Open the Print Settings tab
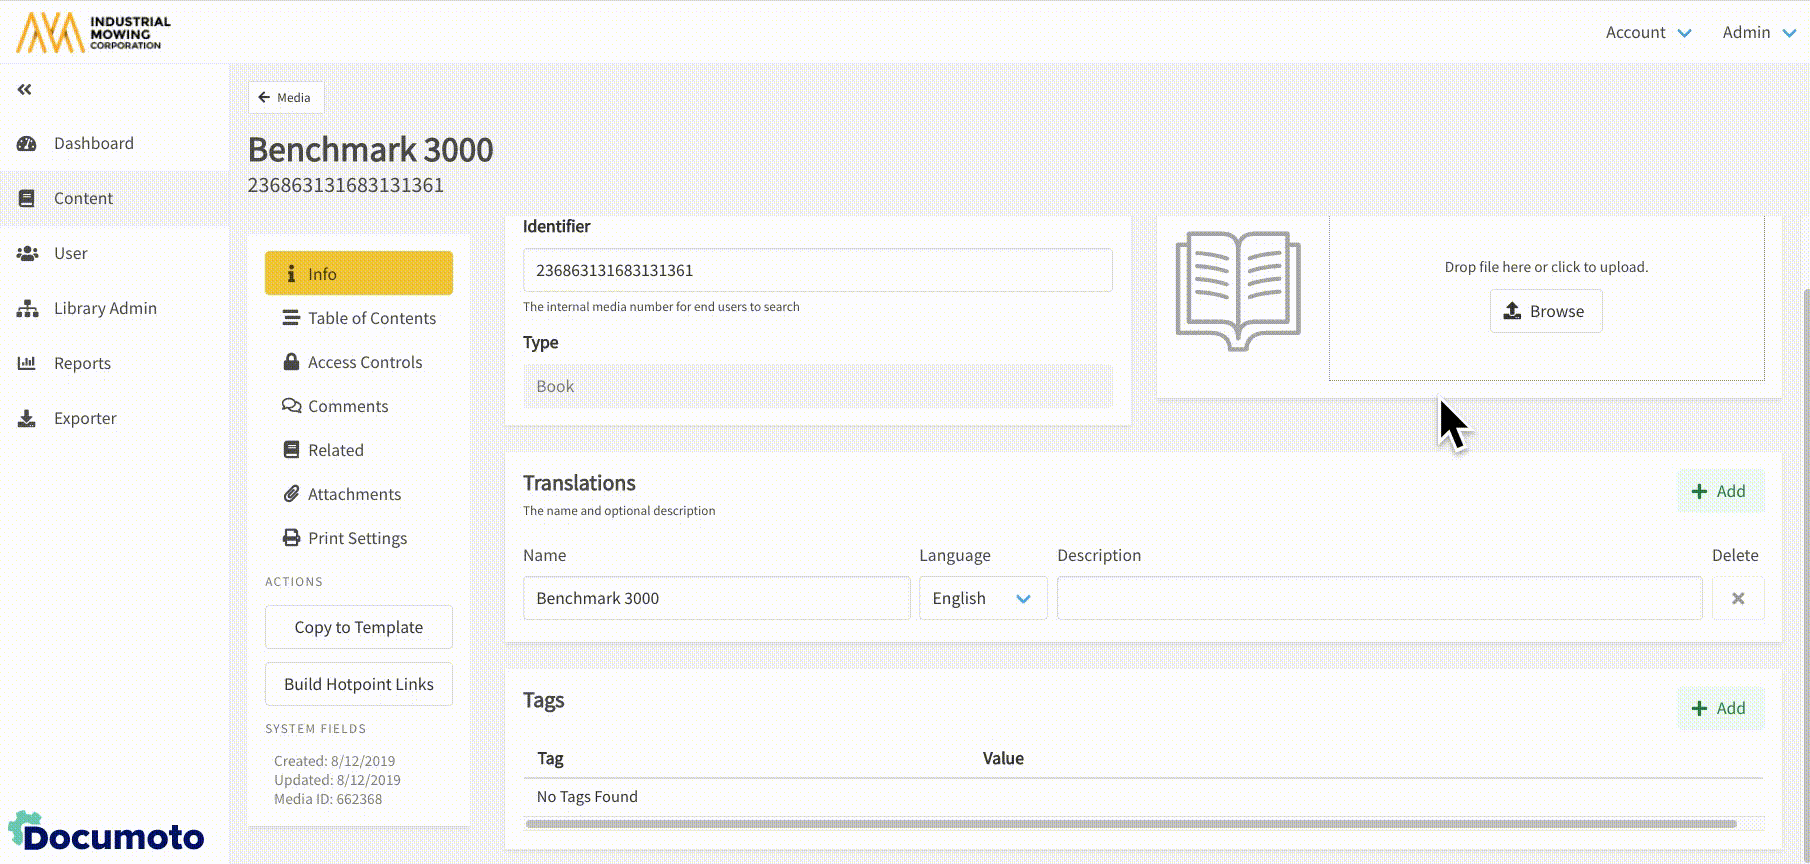 (357, 538)
